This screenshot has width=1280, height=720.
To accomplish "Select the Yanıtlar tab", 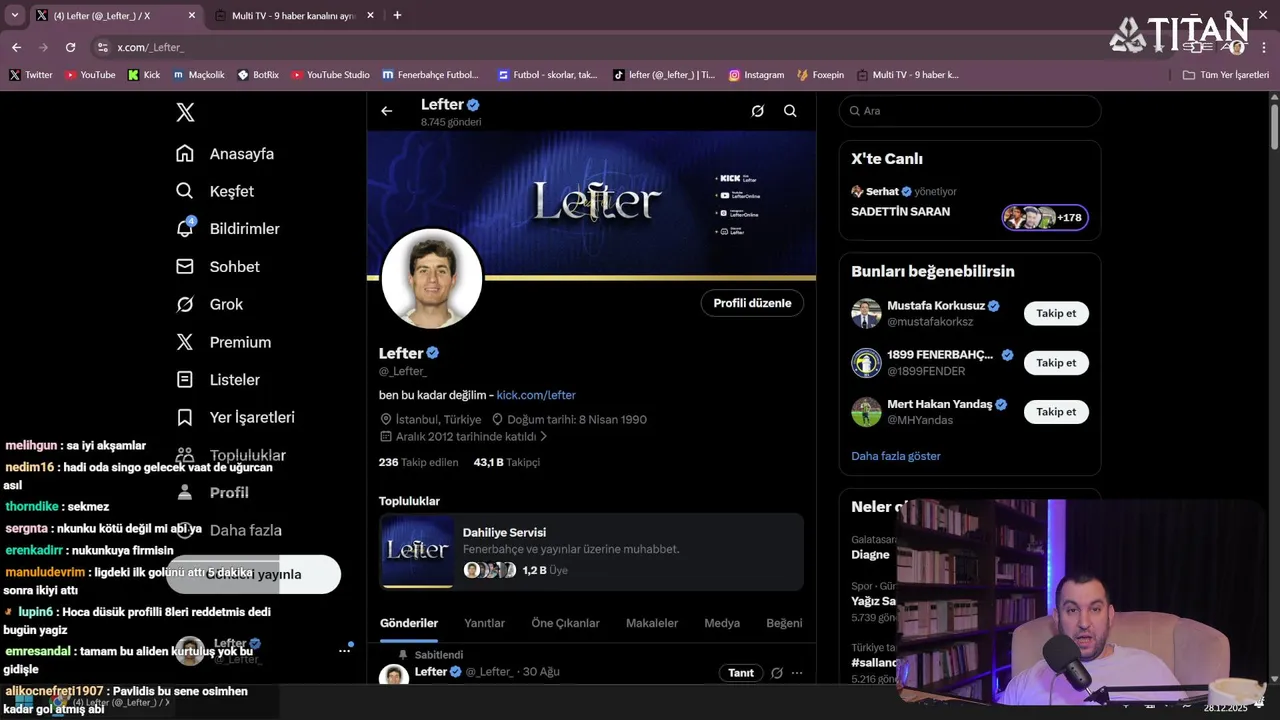I will click(x=484, y=623).
